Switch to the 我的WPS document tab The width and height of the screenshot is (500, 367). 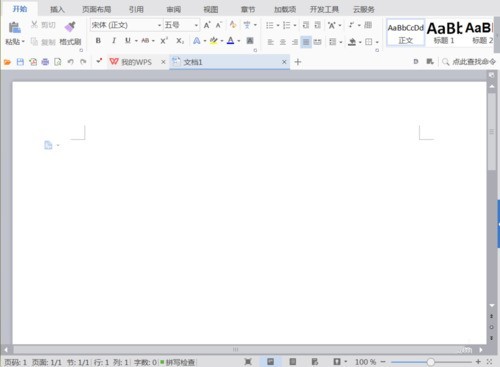136,62
